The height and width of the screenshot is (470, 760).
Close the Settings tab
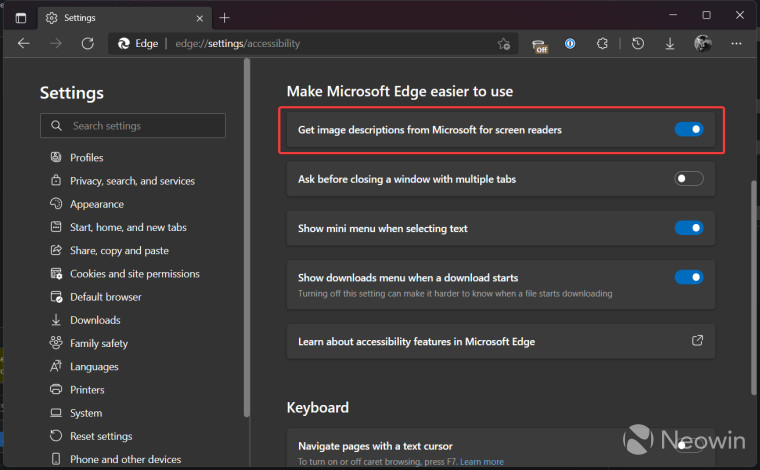(200, 18)
